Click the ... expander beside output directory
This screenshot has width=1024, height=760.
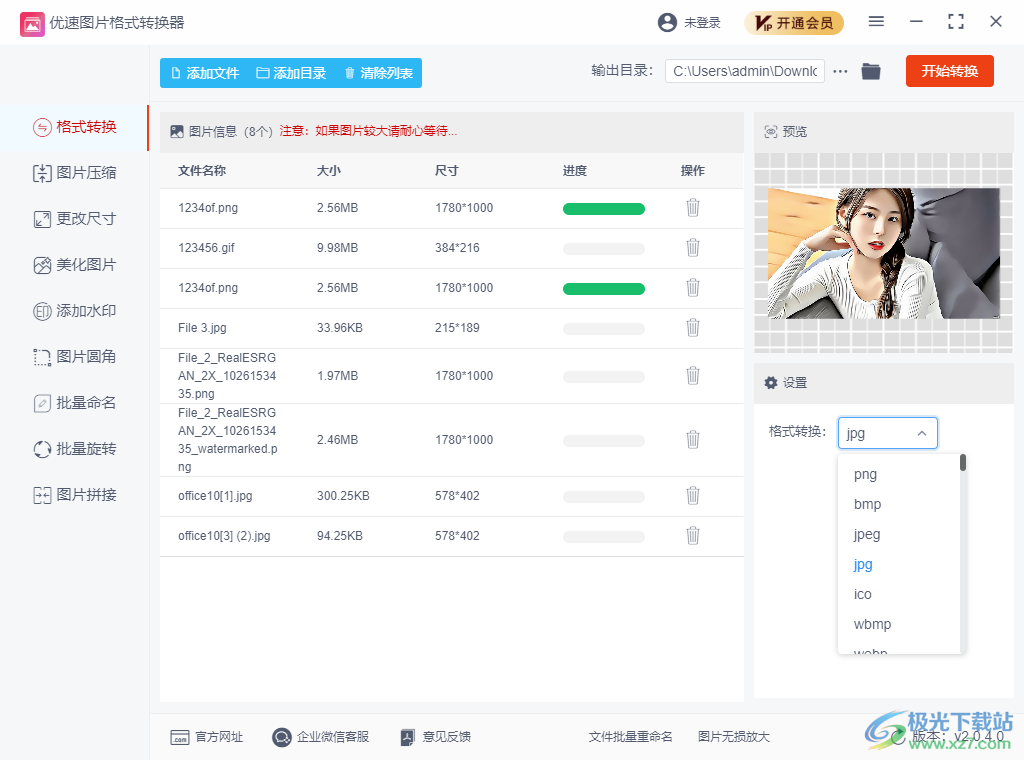pyautogui.click(x=839, y=71)
